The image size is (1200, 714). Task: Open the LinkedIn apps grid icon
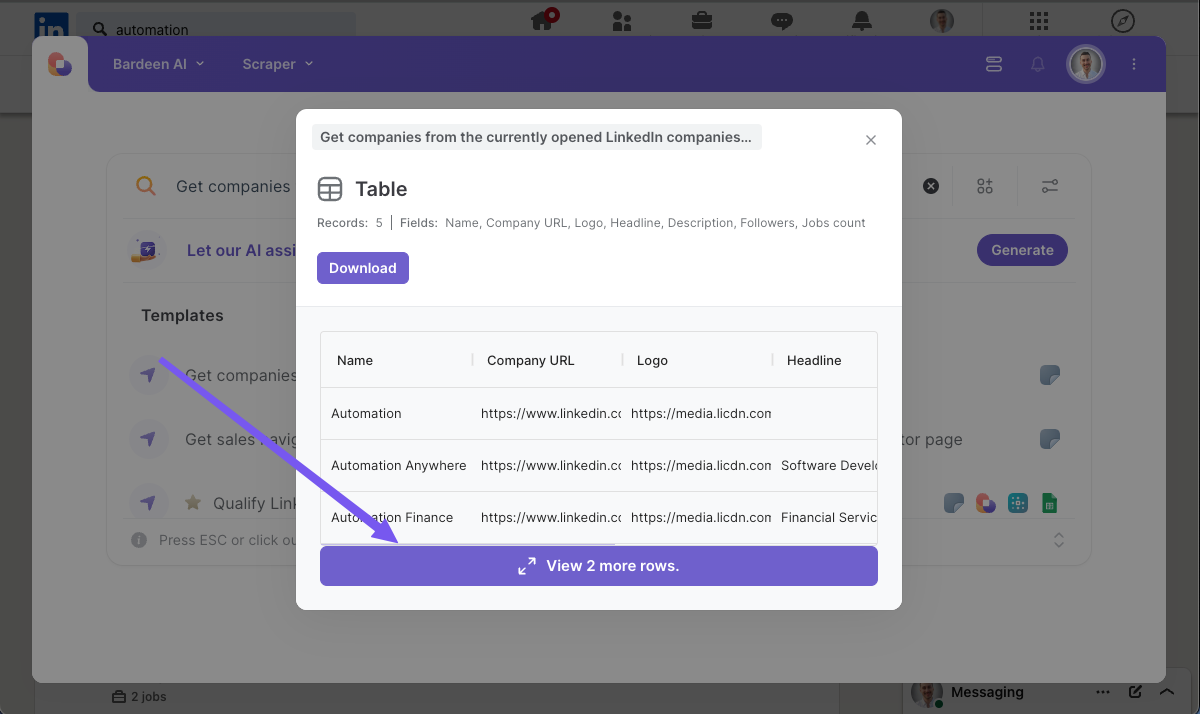point(1039,20)
